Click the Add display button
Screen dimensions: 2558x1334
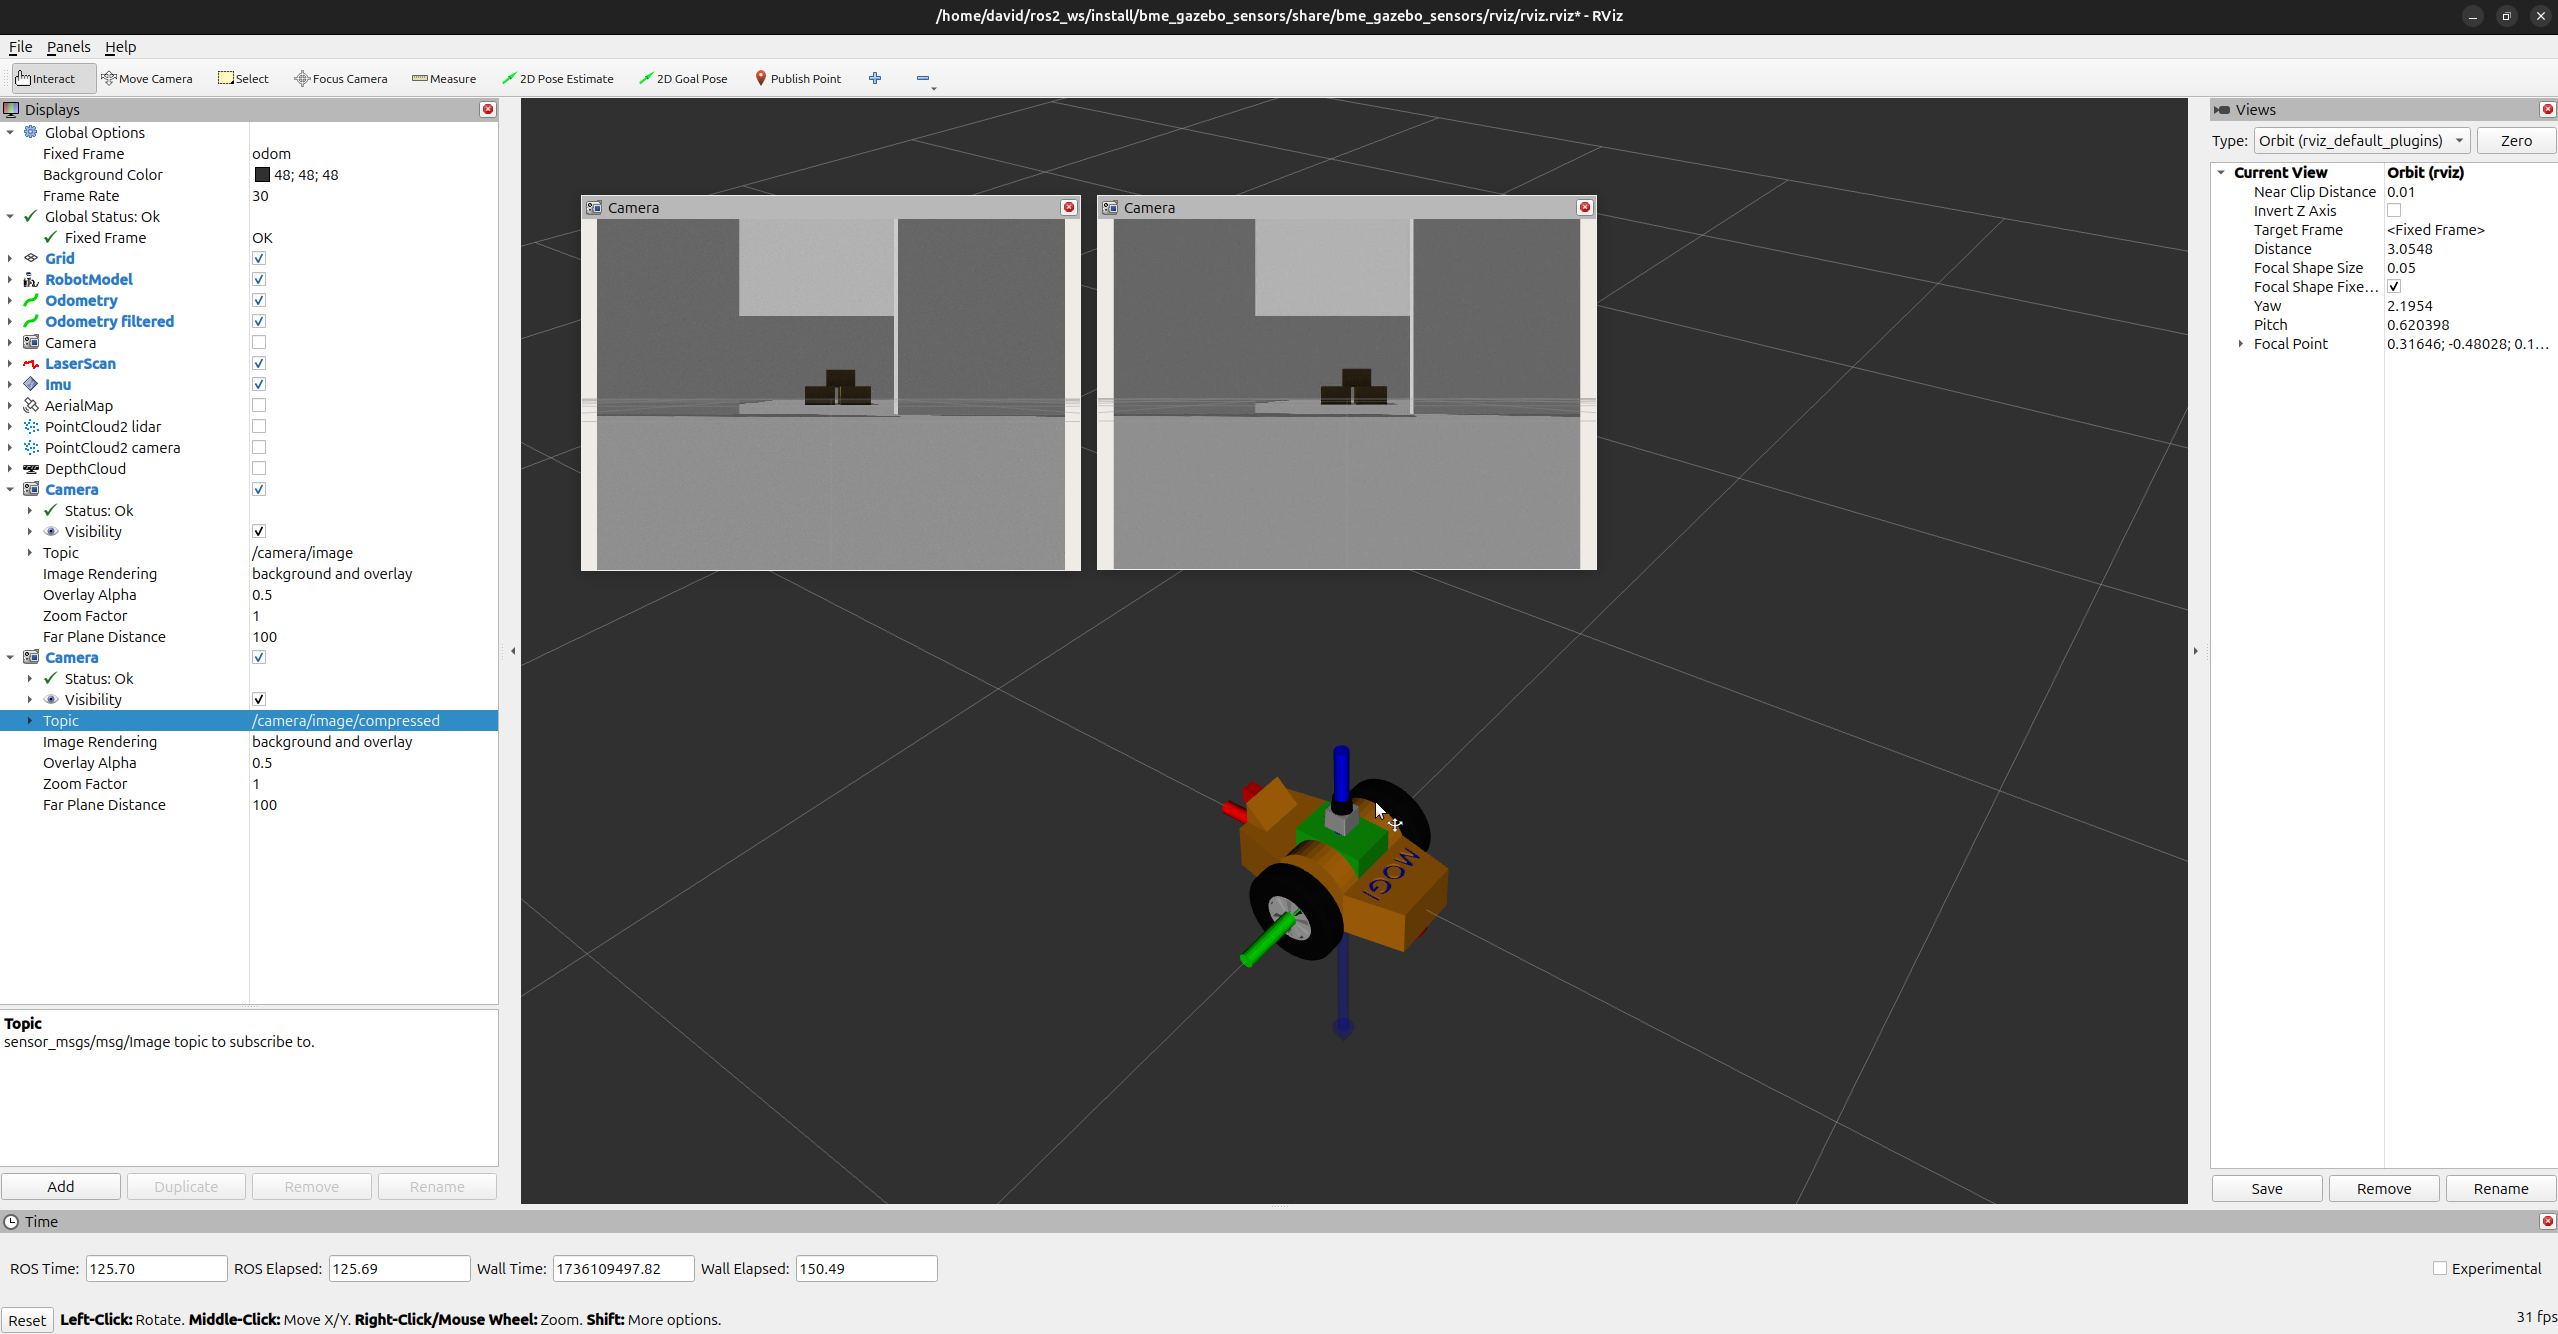61,1186
